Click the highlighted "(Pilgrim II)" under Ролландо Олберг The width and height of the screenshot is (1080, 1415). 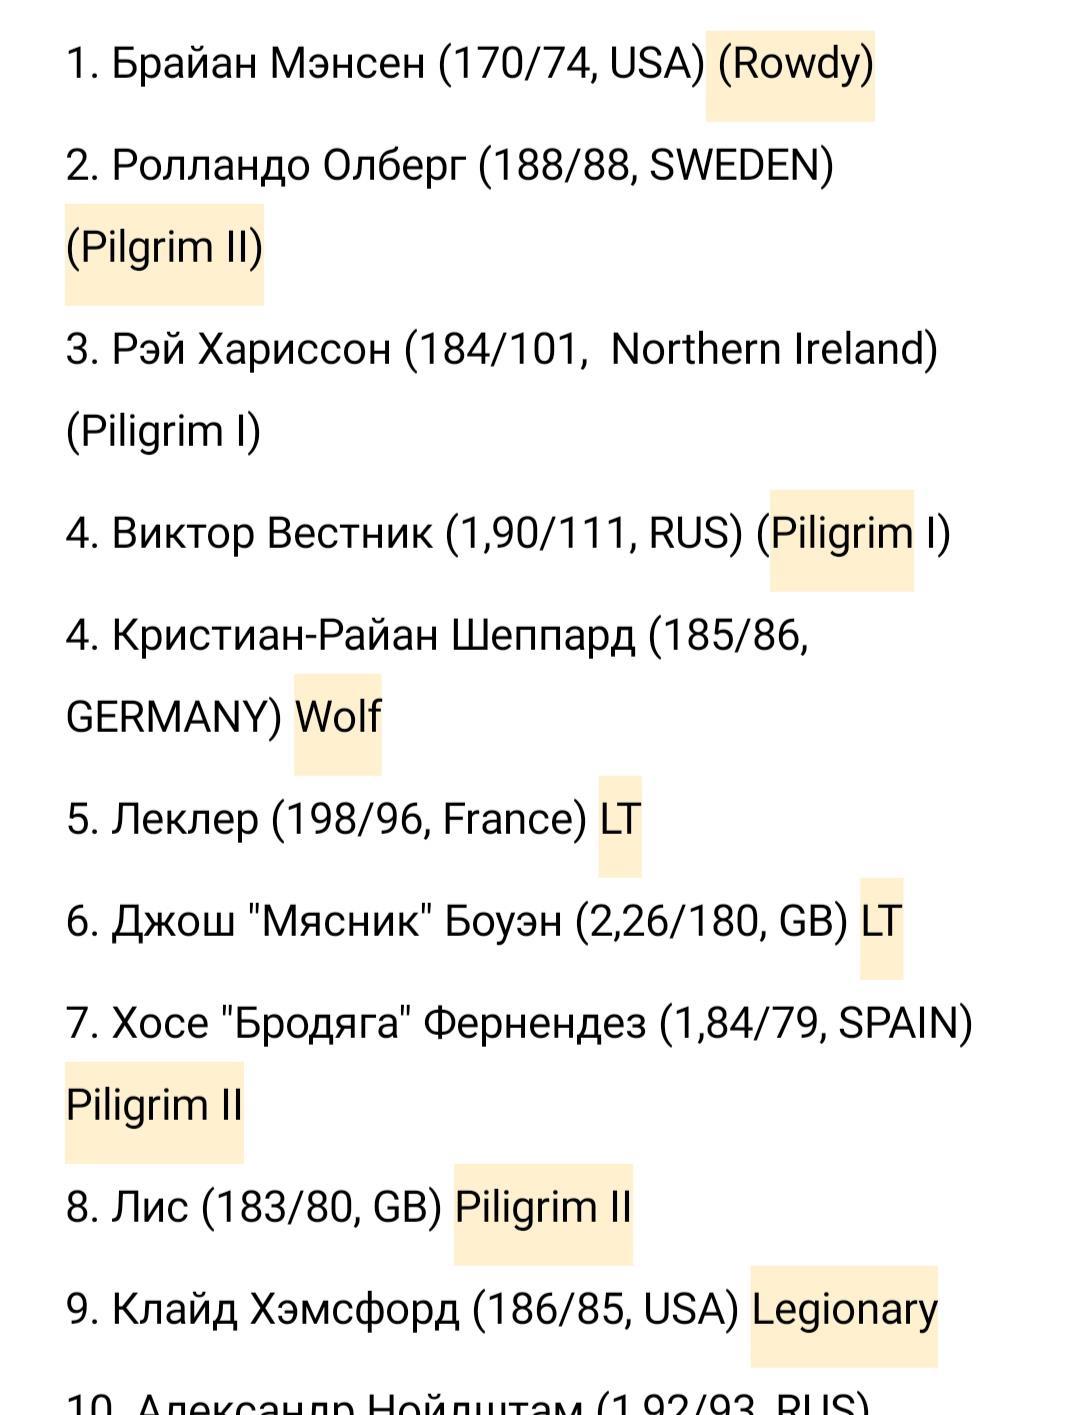[164, 247]
